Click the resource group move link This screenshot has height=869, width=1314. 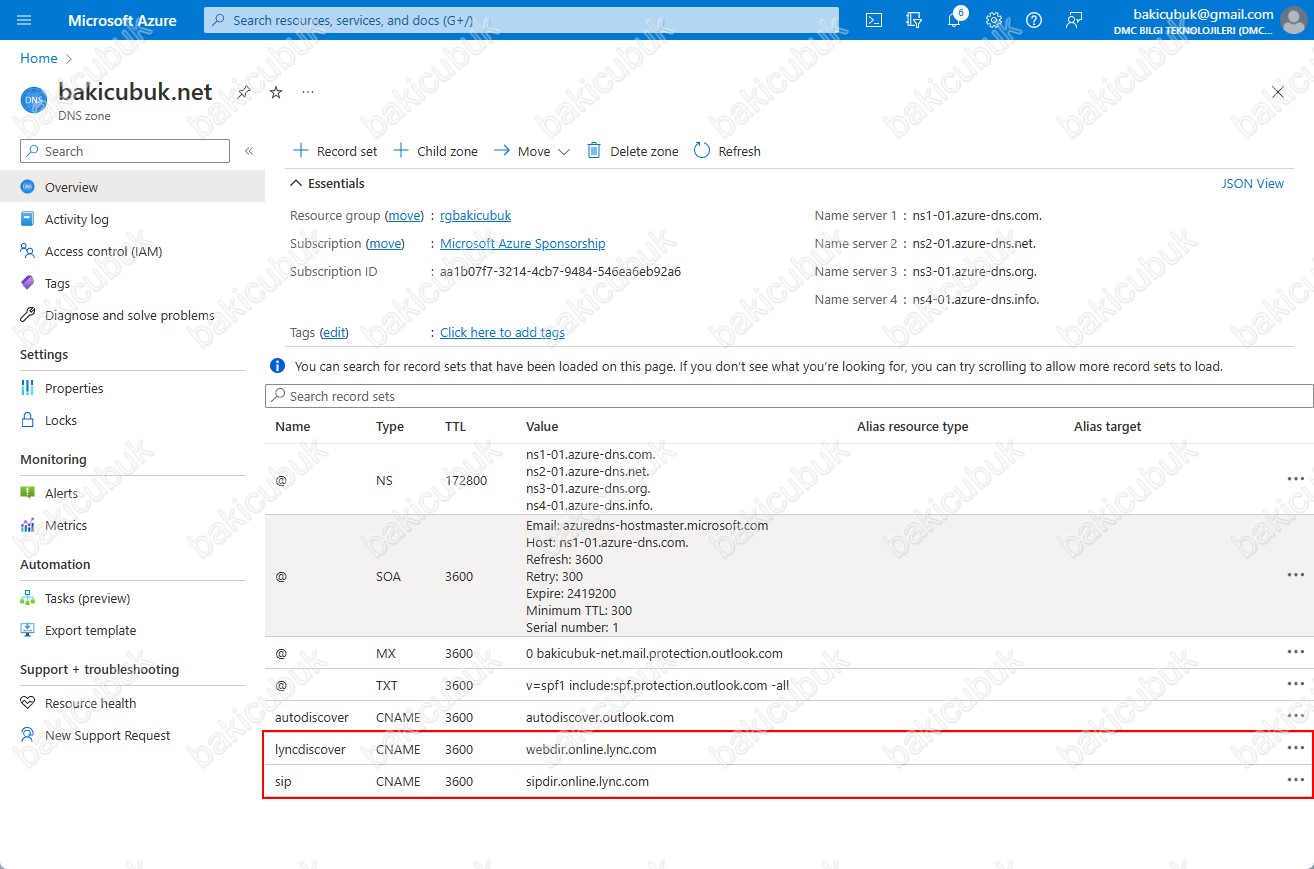(x=405, y=215)
